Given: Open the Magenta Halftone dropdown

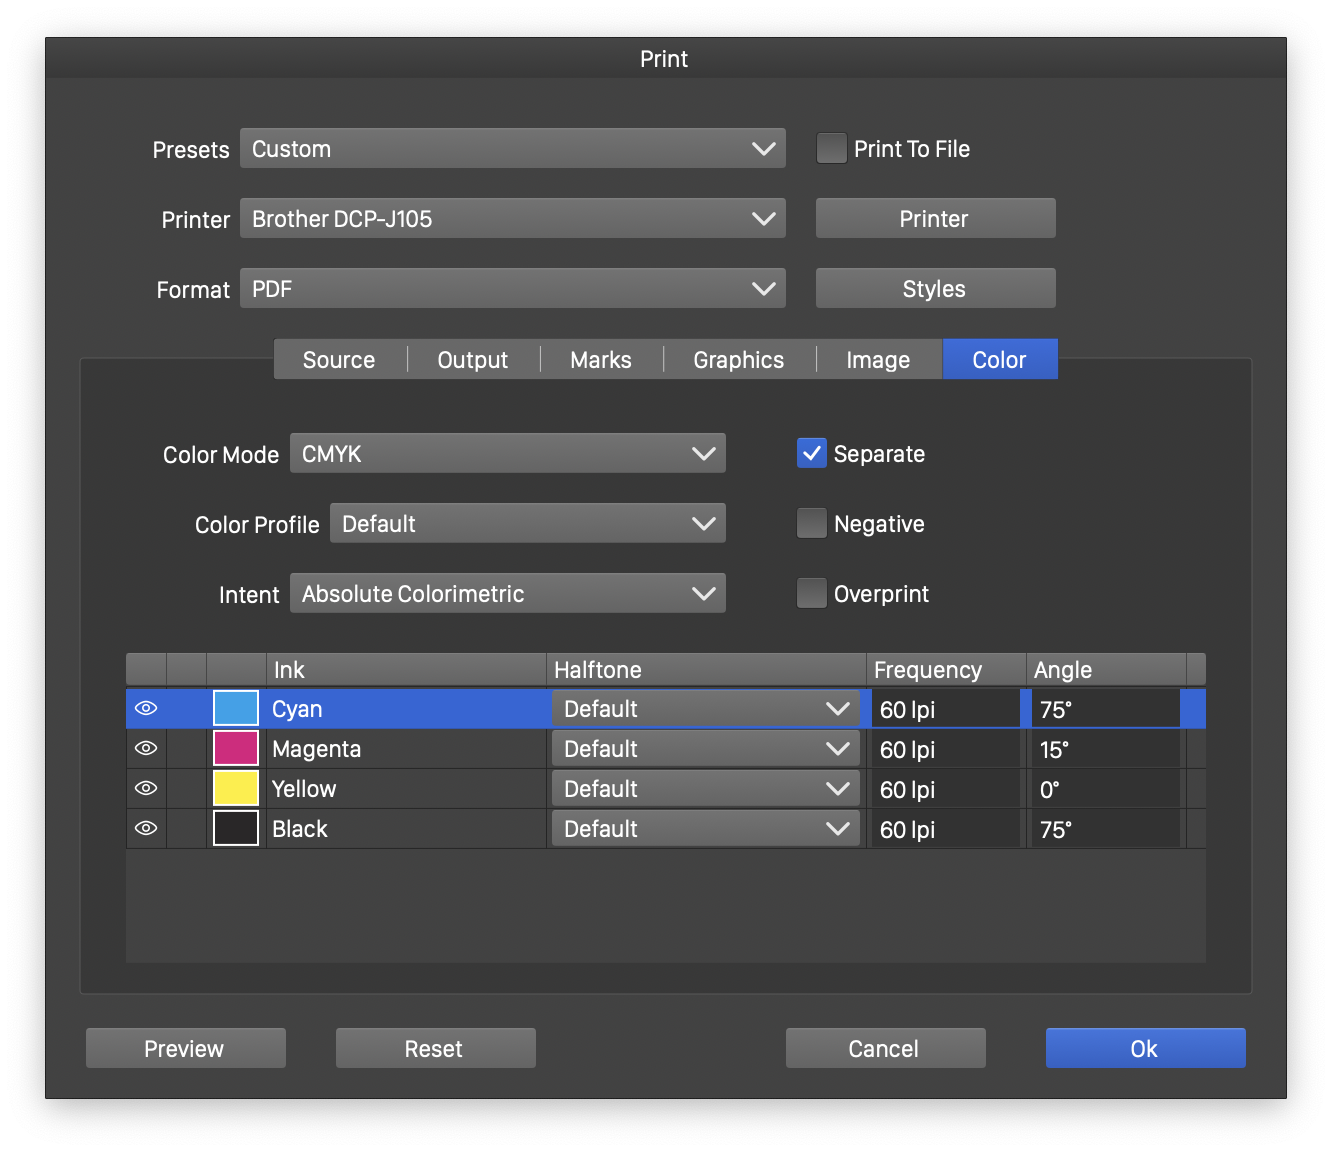Looking at the screenshot, I should pos(705,749).
